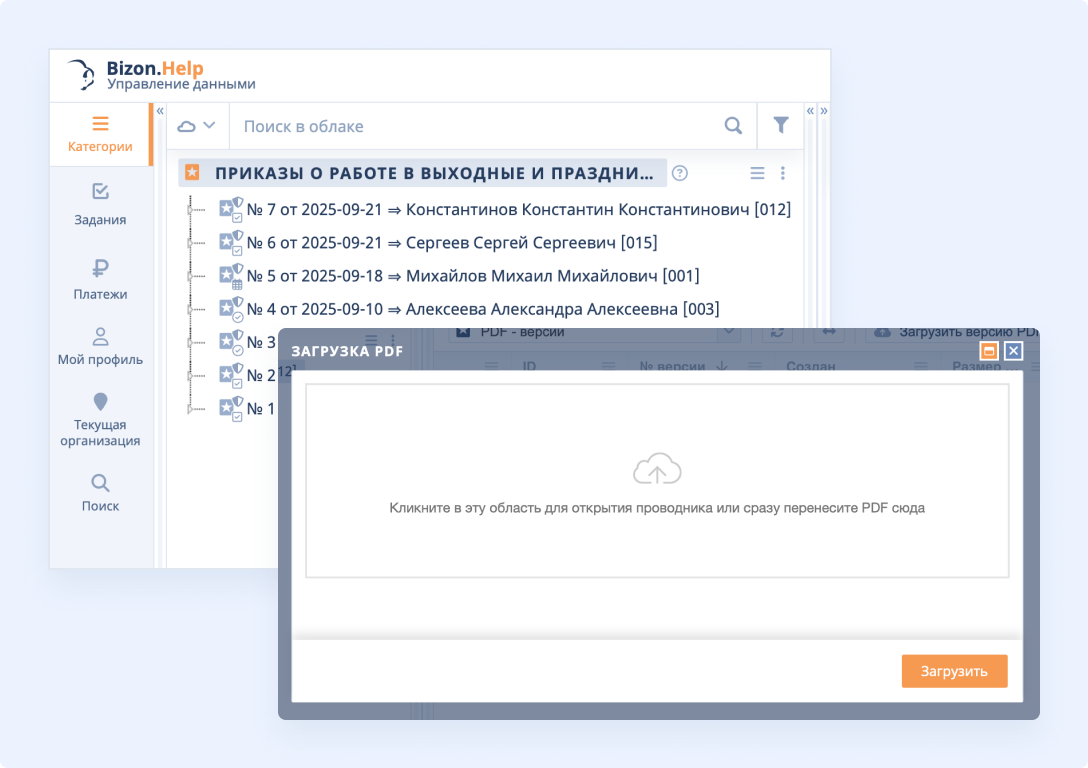Open the filter icon next to cloud search
This screenshot has height=768, width=1088.
point(781,126)
